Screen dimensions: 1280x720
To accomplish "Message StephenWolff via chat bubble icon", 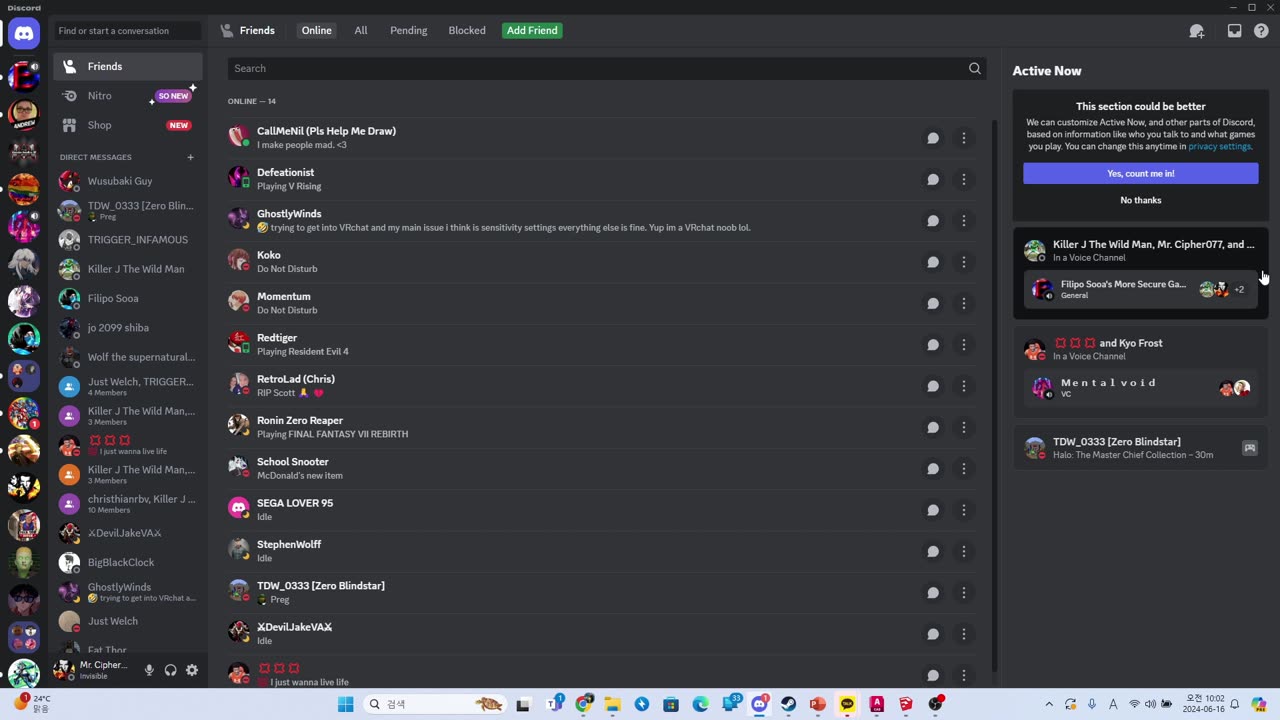I will click(933, 552).
